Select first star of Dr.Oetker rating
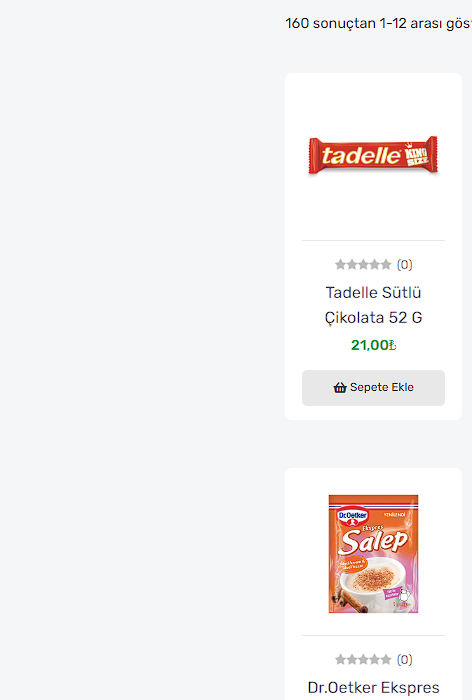The width and height of the screenshot is (472, 700). coord(341,659)
